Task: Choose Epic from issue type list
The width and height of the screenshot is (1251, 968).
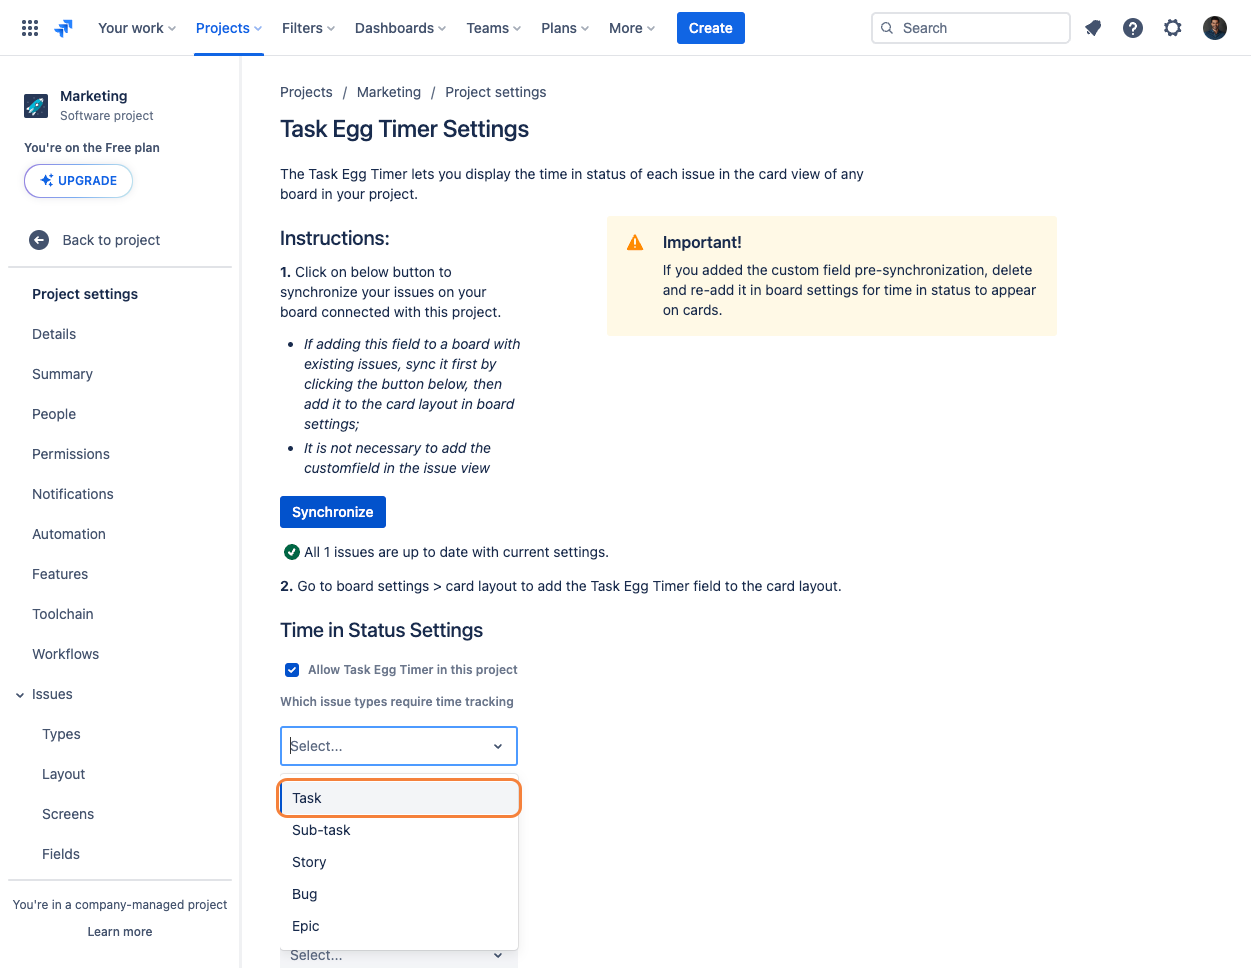Action: point(399,926)
